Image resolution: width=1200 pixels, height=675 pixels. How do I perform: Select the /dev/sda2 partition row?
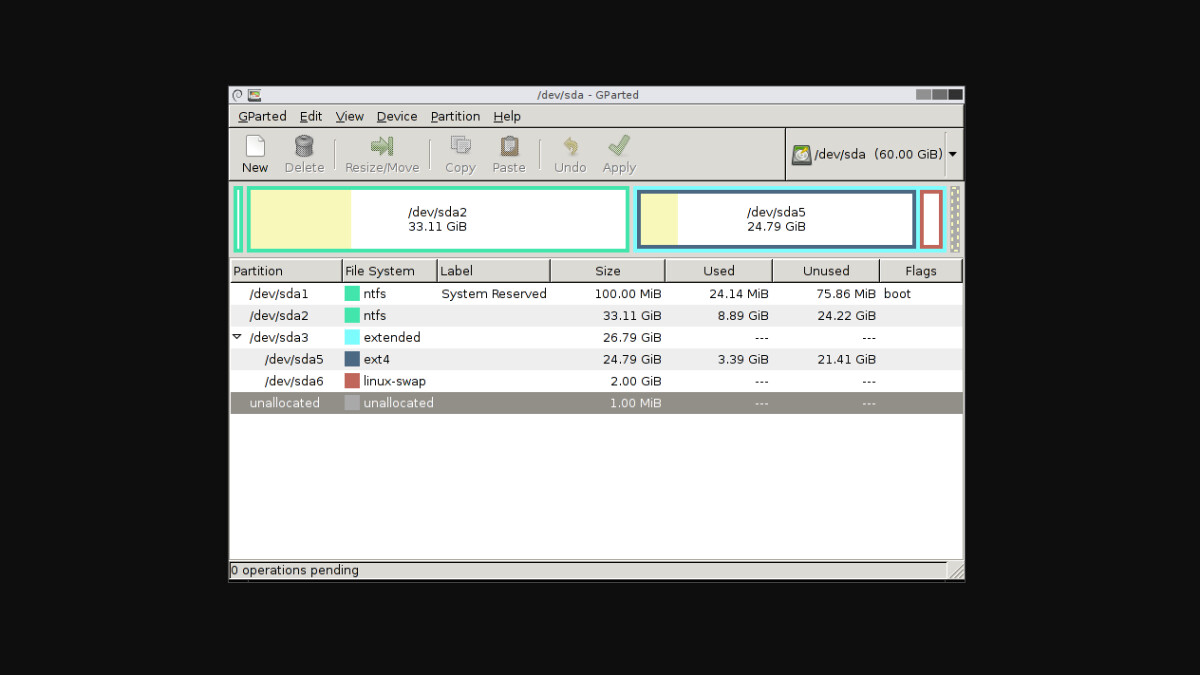pos(596,316)
